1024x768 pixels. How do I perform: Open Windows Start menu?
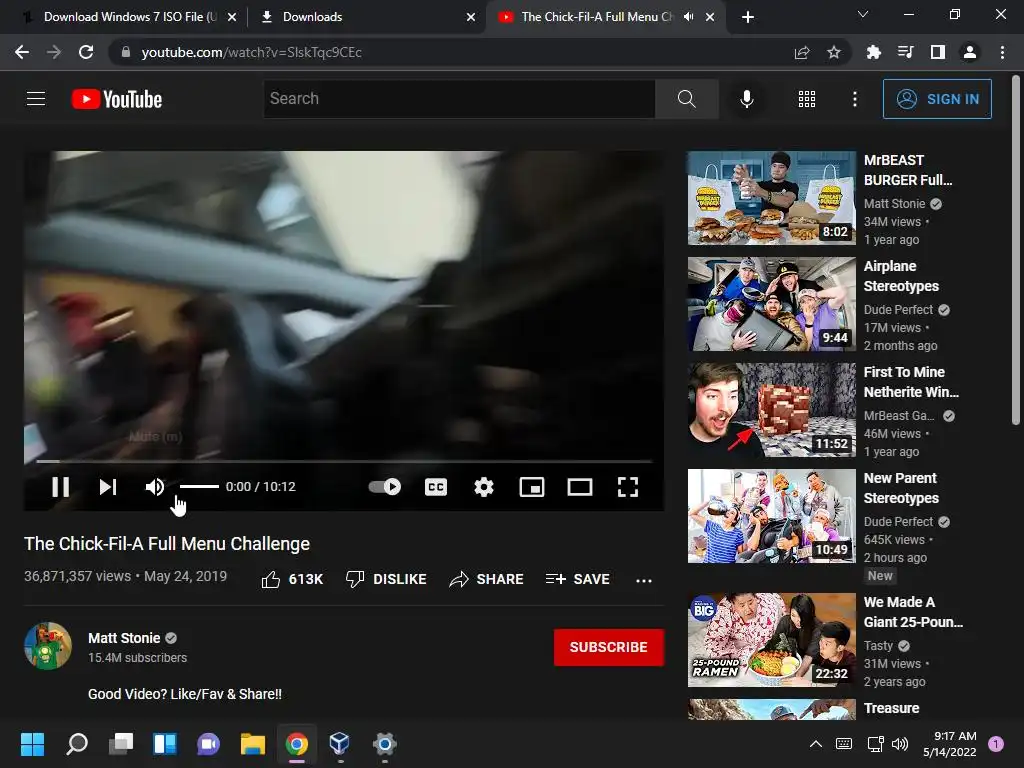click(x=32, y=744)
